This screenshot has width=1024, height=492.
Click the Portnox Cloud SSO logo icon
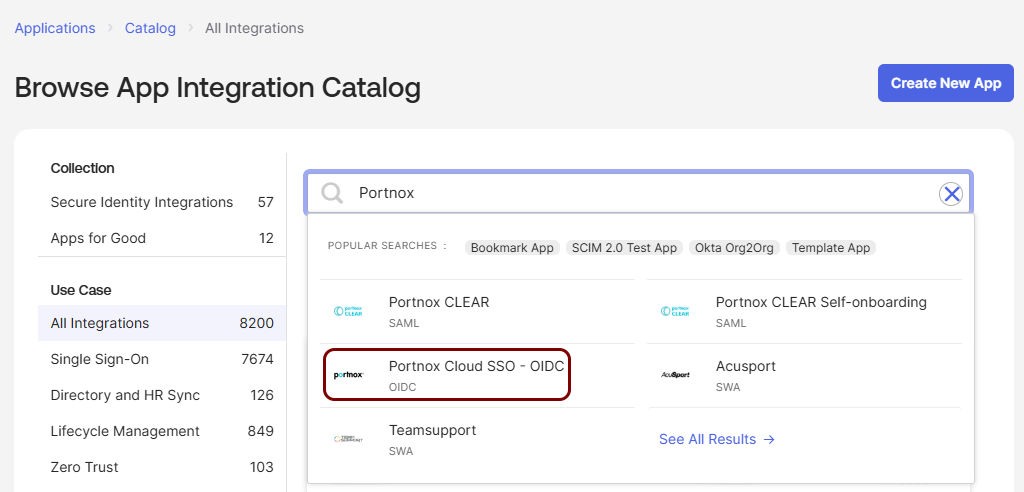click(x=349, y=375)
